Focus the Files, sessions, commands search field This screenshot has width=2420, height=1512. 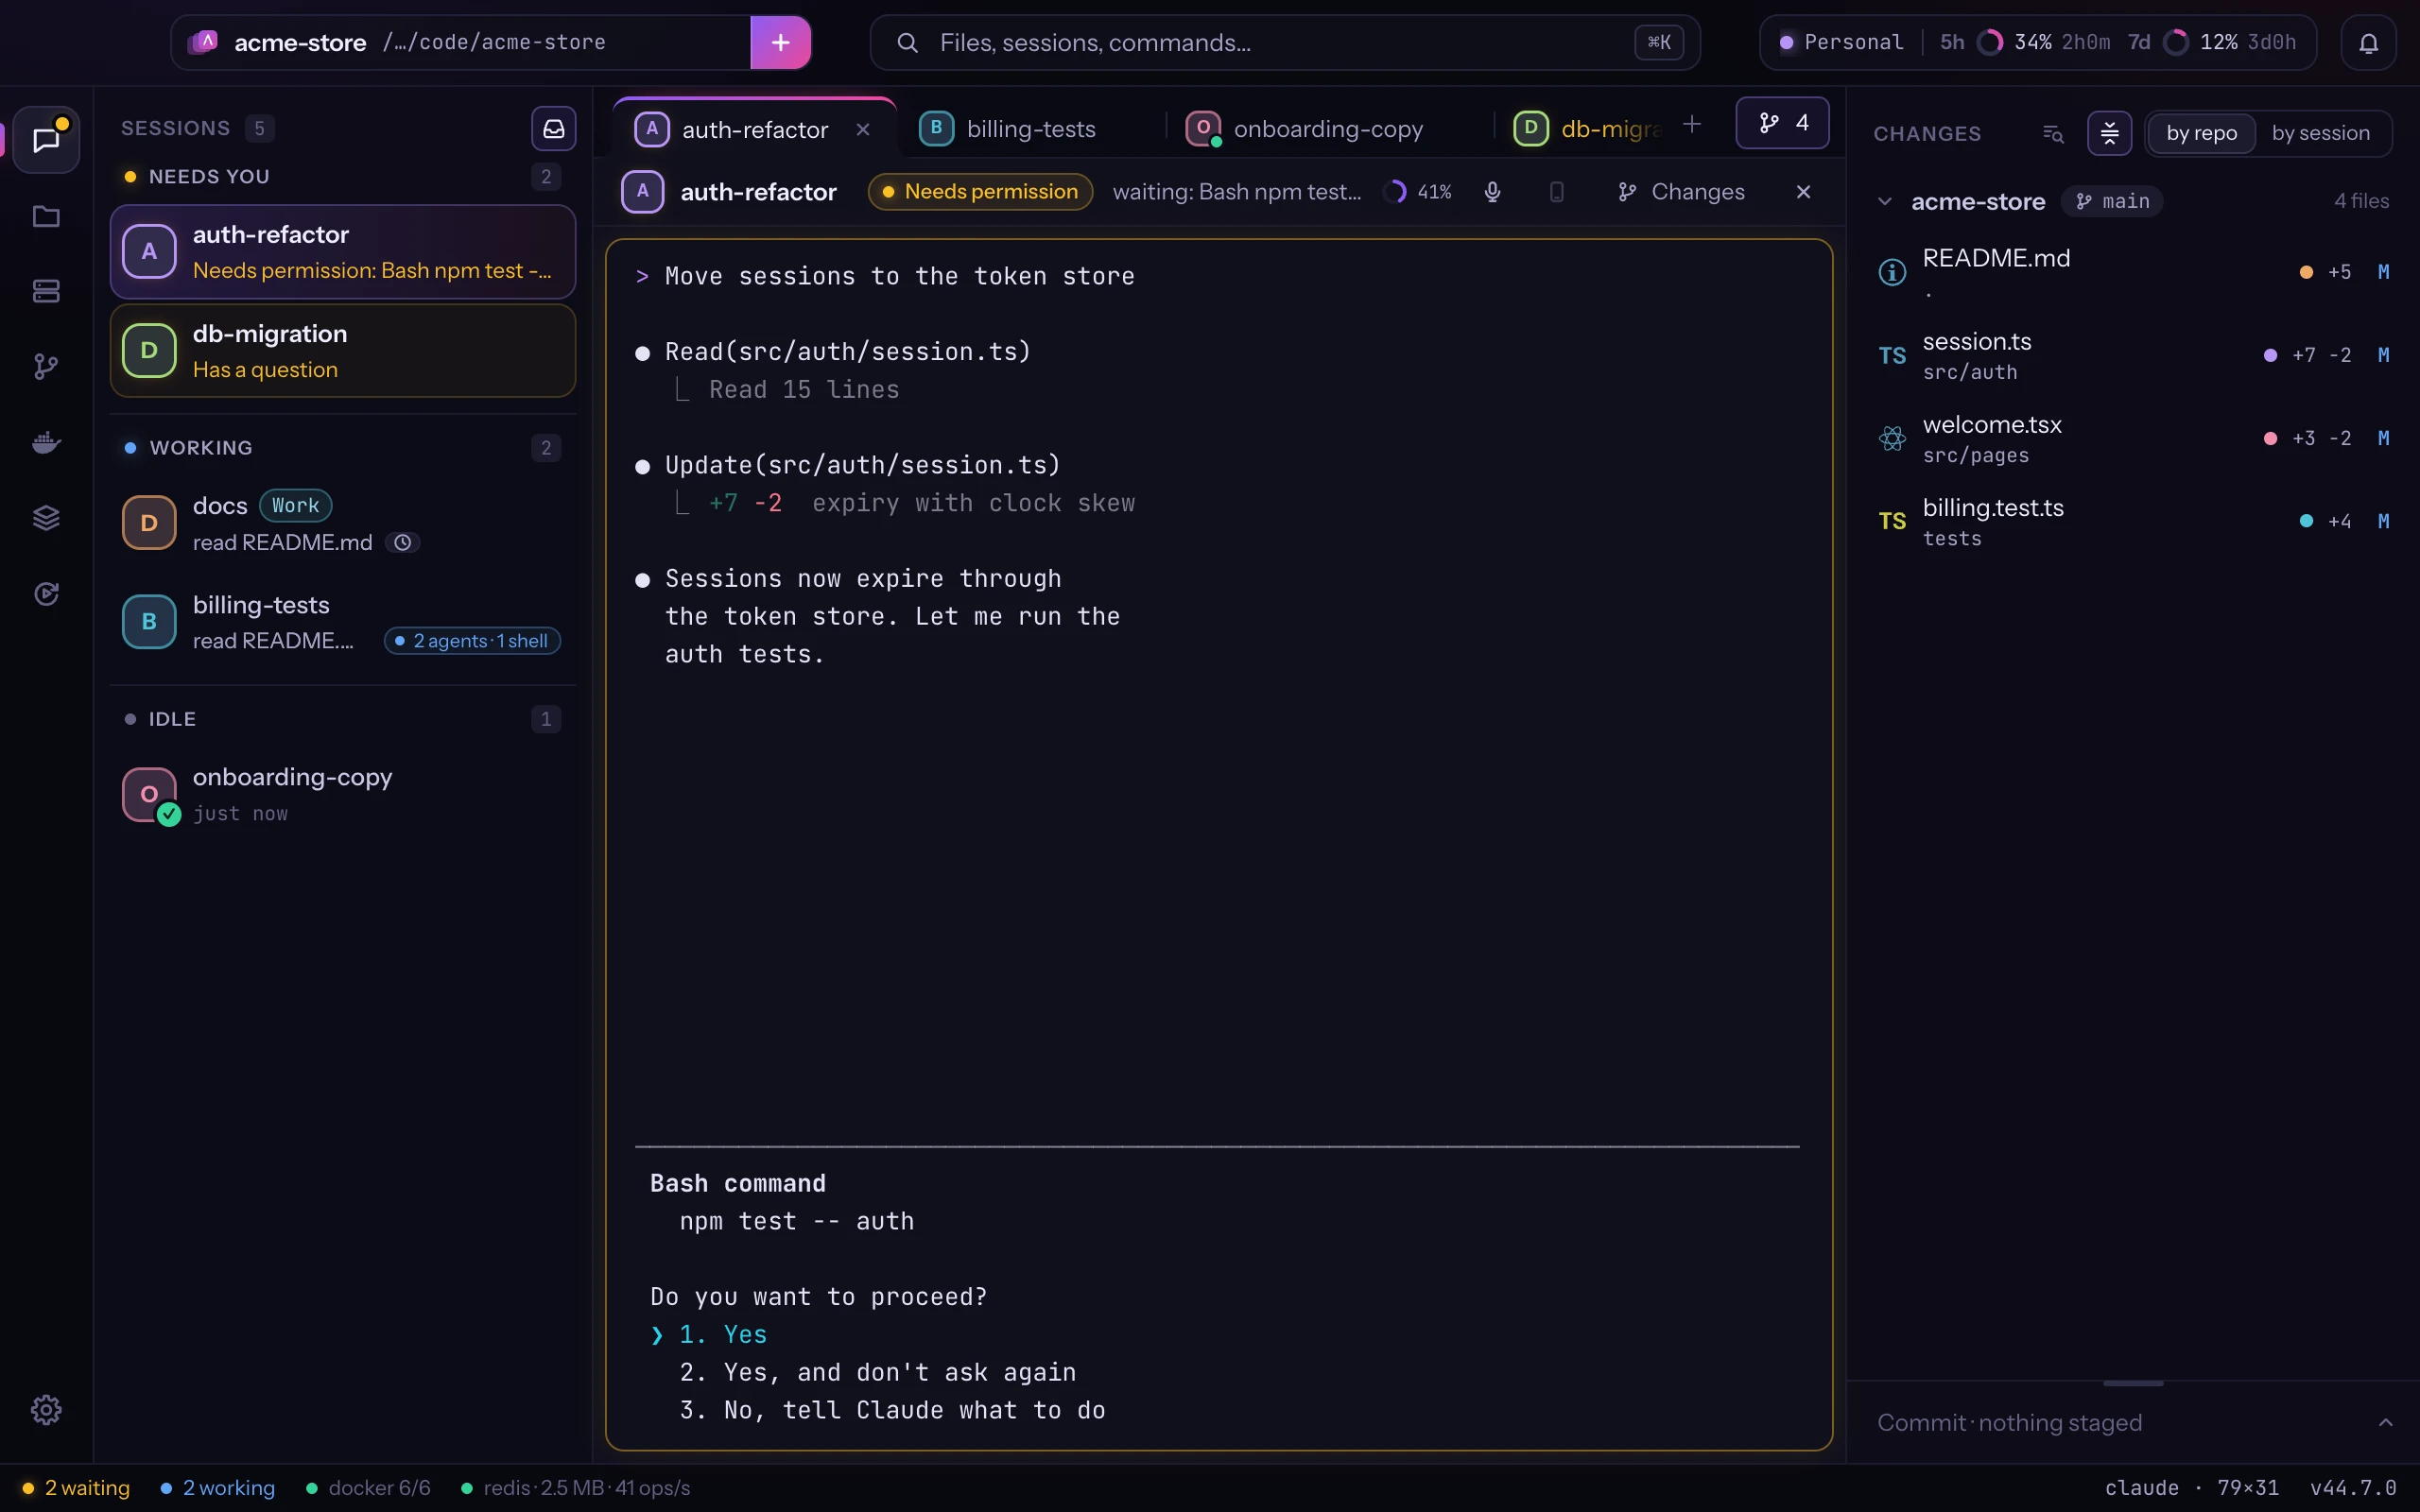pos(1285,43)
